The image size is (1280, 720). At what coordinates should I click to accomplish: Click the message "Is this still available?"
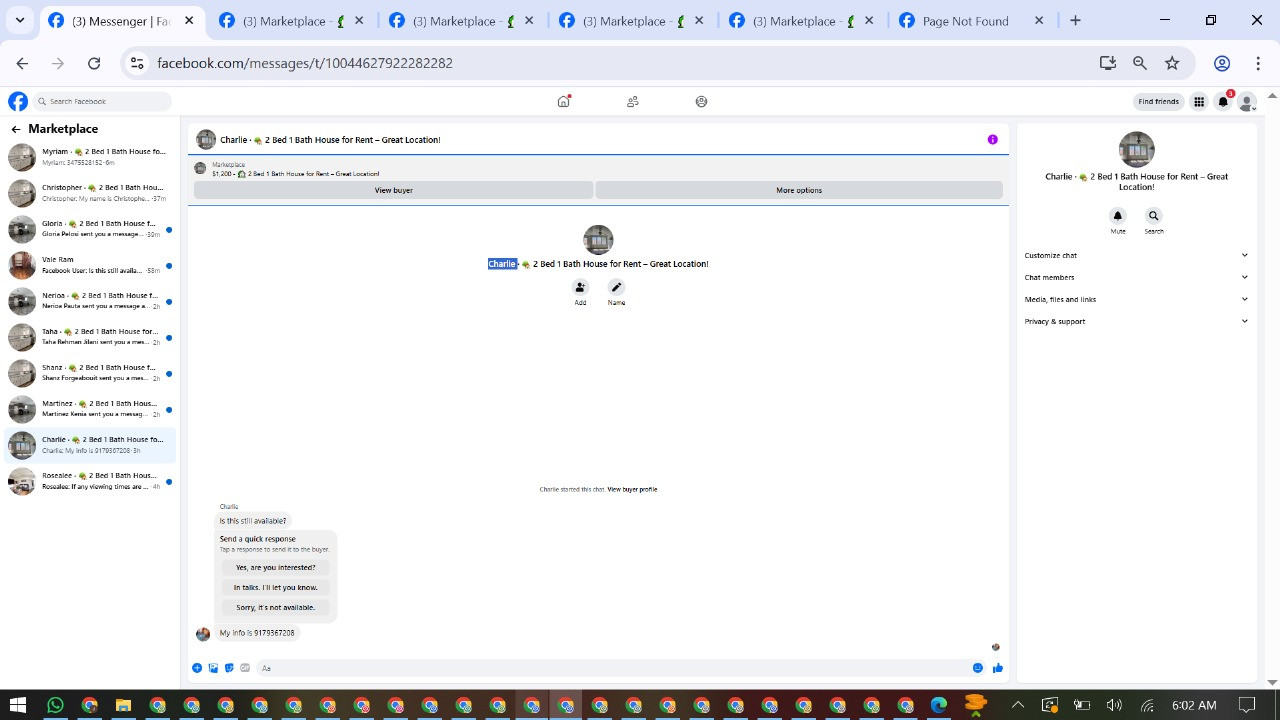pos(253,521)
